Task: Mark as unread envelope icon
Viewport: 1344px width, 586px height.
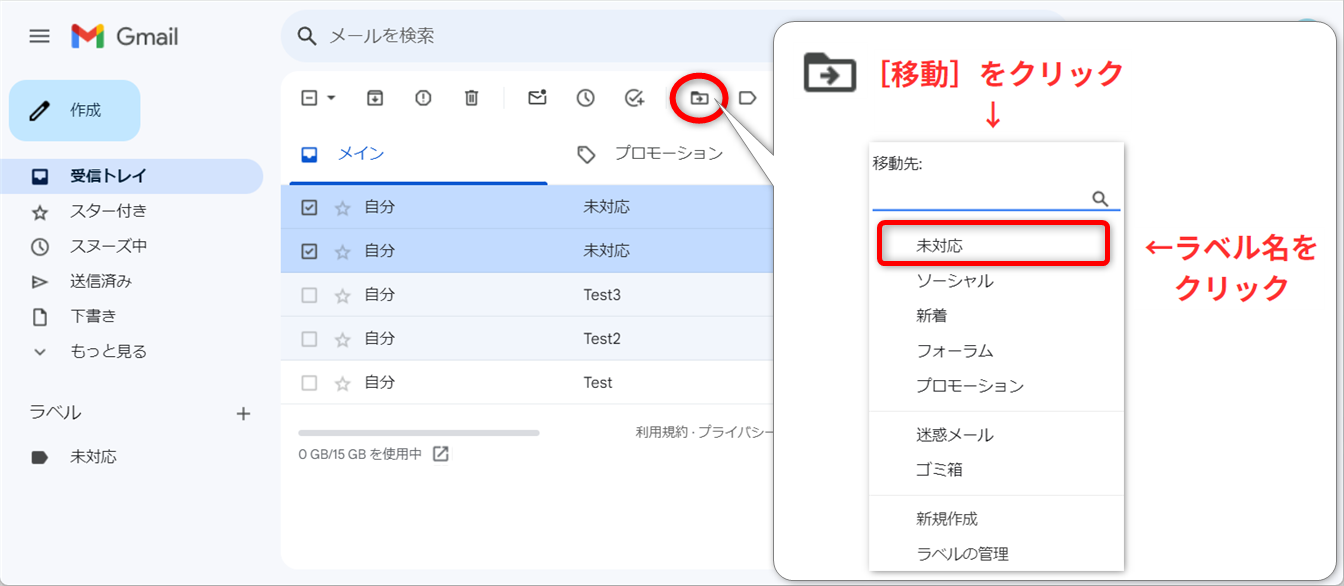Action: coord(537,98)
